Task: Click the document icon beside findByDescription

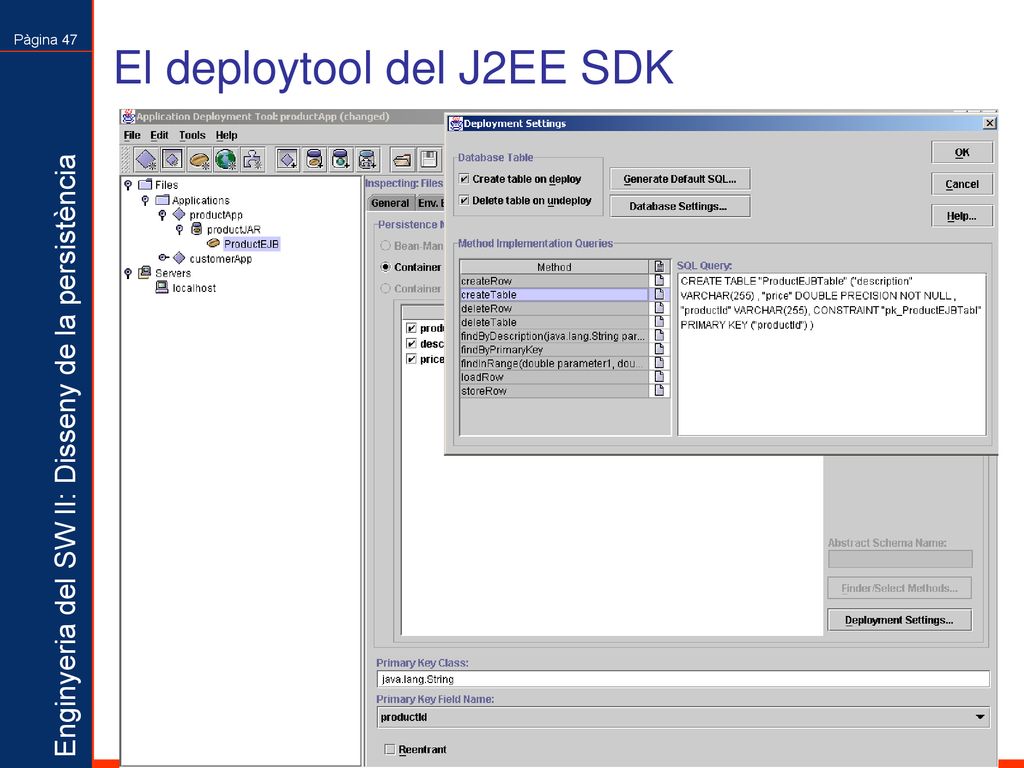Action: [x=659, y=335]
